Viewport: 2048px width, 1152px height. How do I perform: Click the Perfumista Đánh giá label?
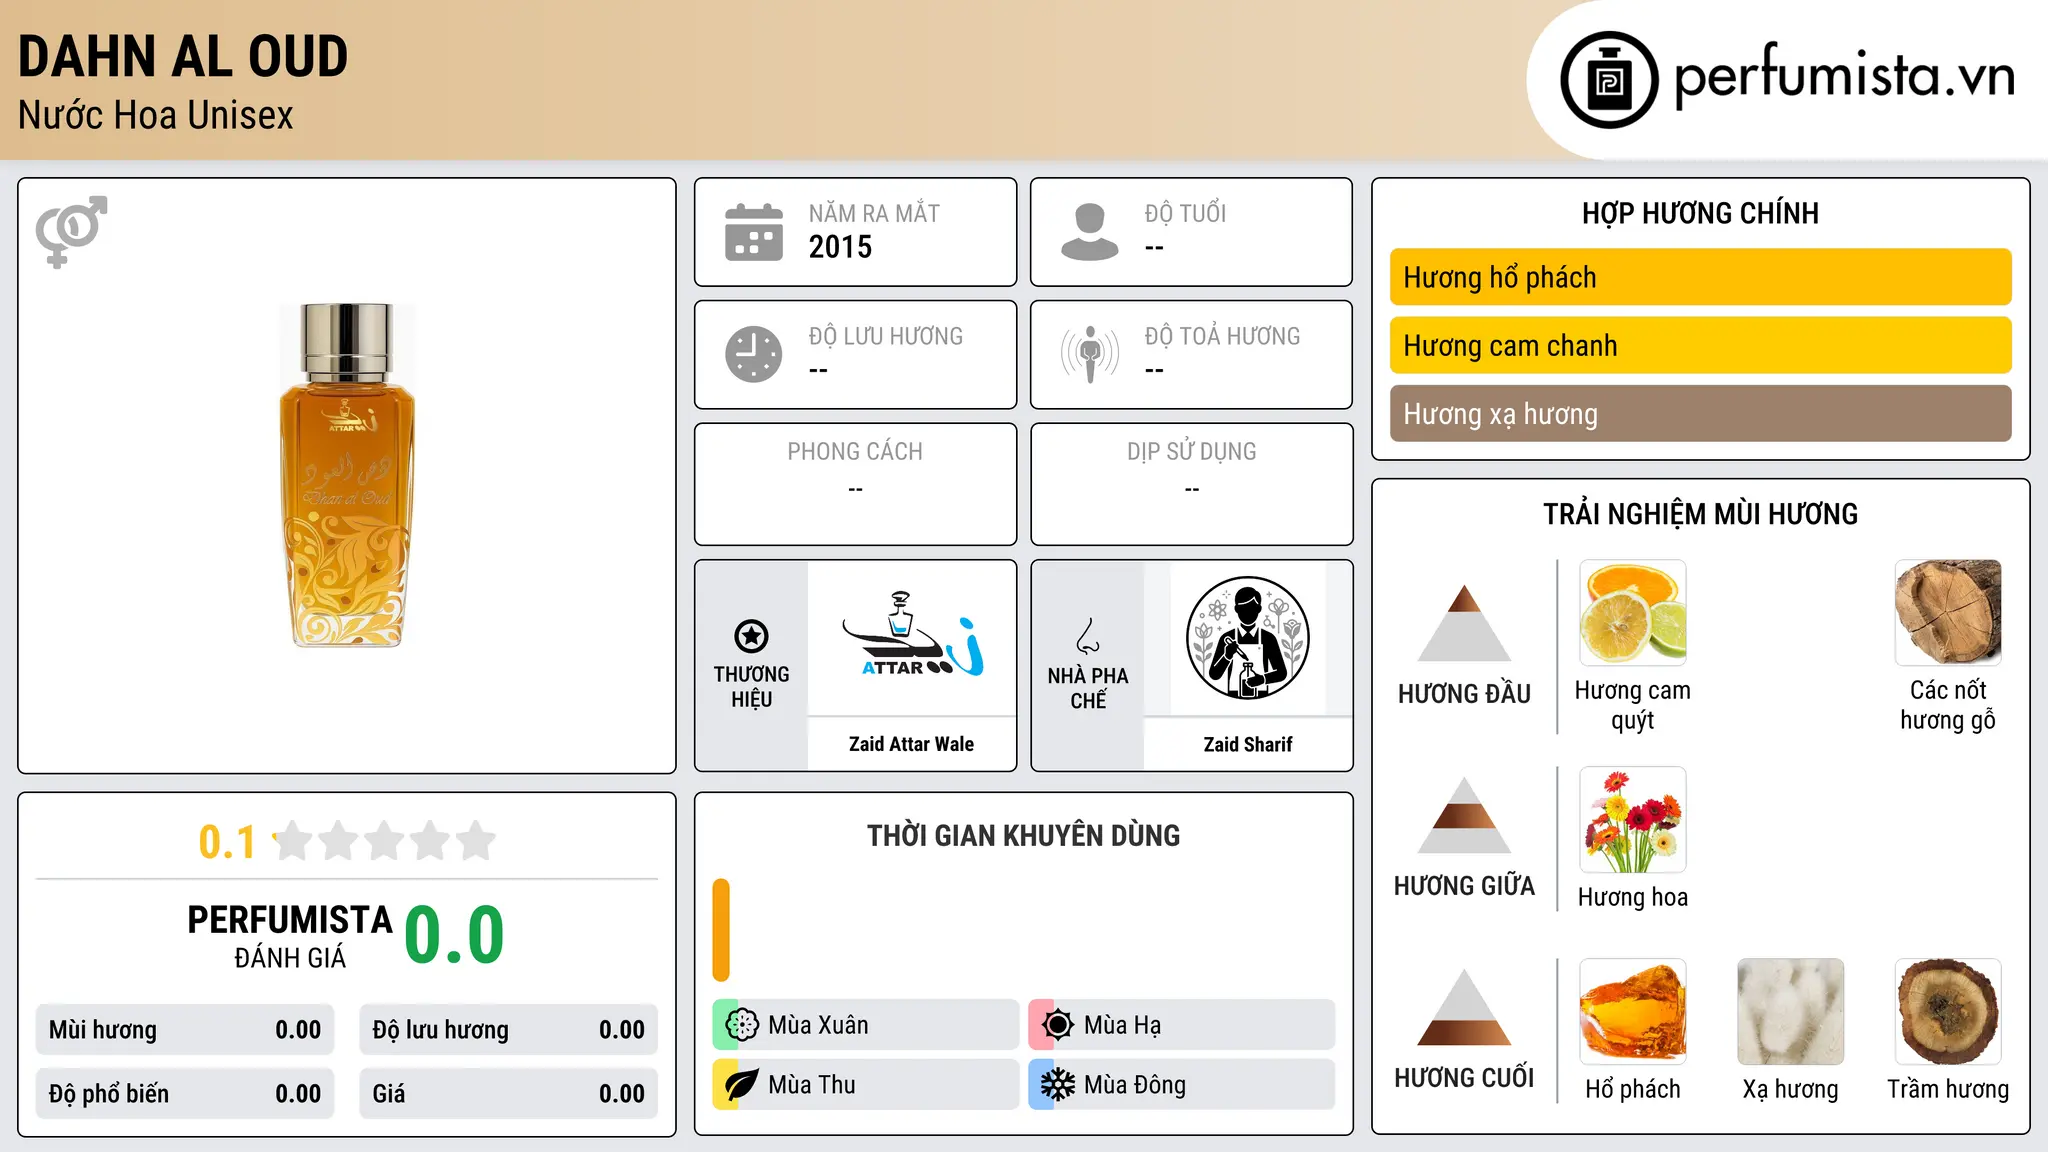tap(290, 936)
